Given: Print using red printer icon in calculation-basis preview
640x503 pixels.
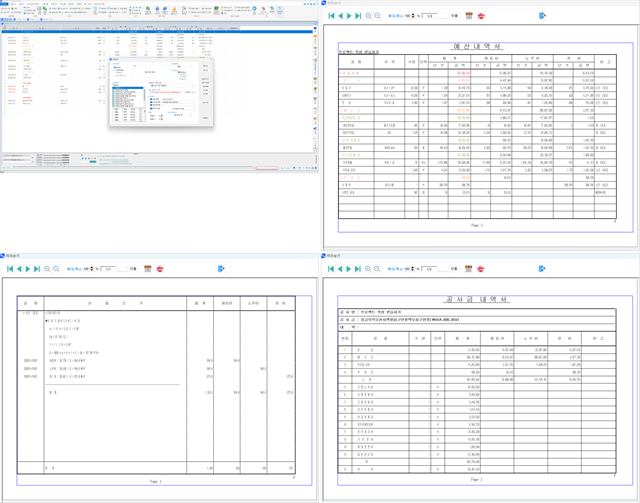Looking at the screenshot, I should (160, 269).
